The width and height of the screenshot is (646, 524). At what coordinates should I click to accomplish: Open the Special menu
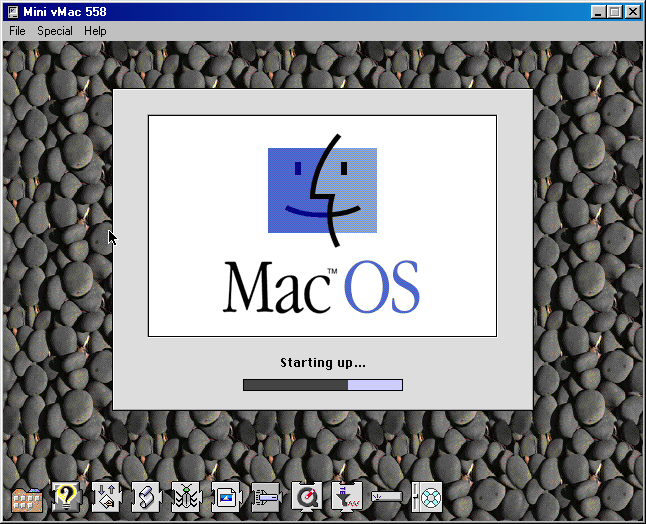(55, 31)
